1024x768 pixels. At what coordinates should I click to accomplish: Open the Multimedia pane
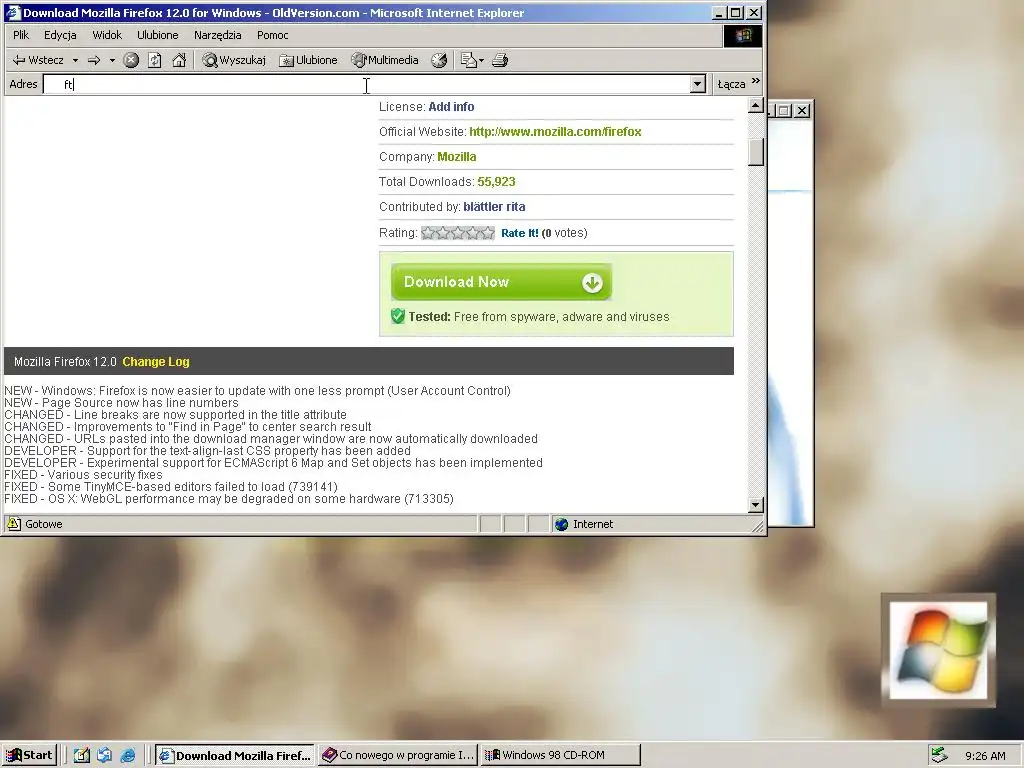(x=385, y=60)
